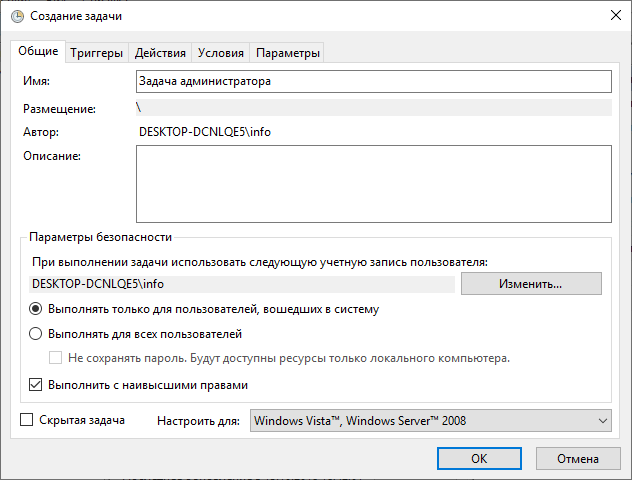Click the Отмена button
Image resolution: width=632 pixels, height=480 pixels.
point(578,458)
